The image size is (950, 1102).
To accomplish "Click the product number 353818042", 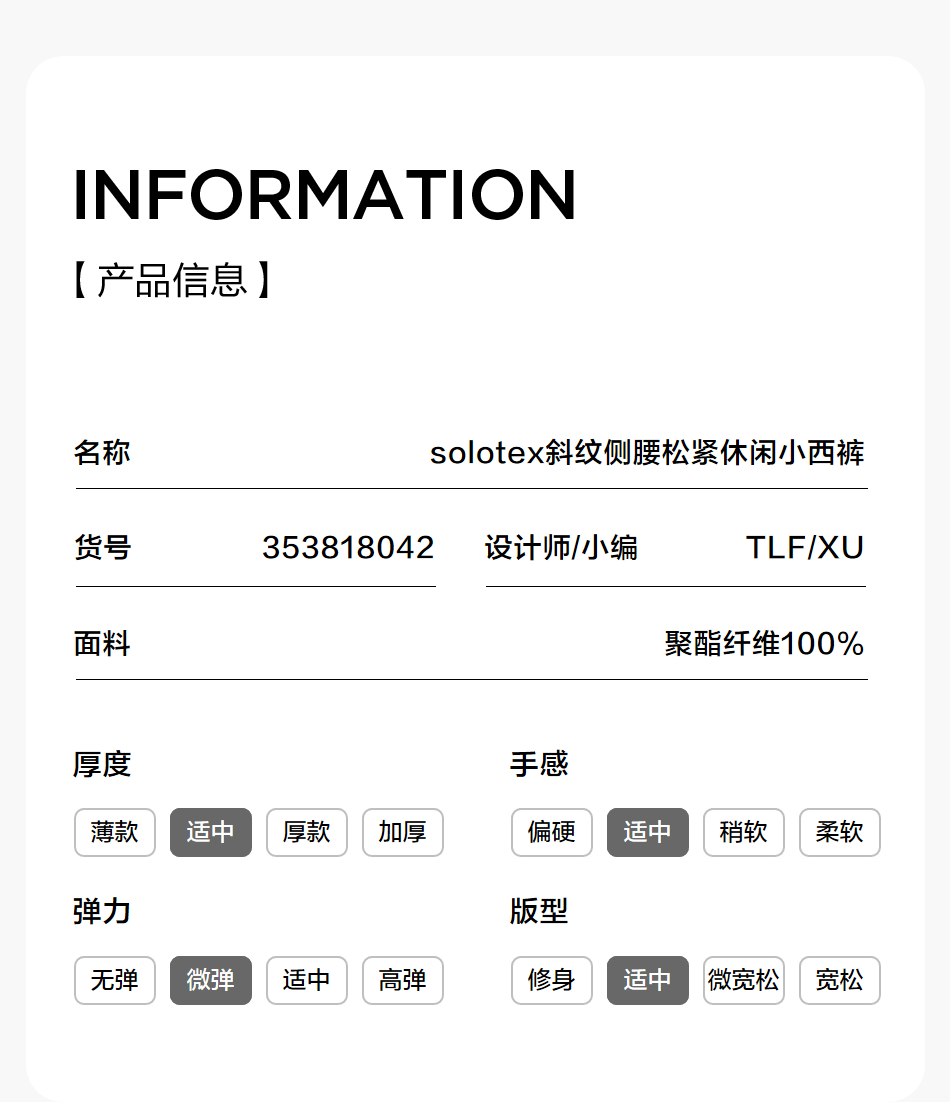I will point(348,548).
